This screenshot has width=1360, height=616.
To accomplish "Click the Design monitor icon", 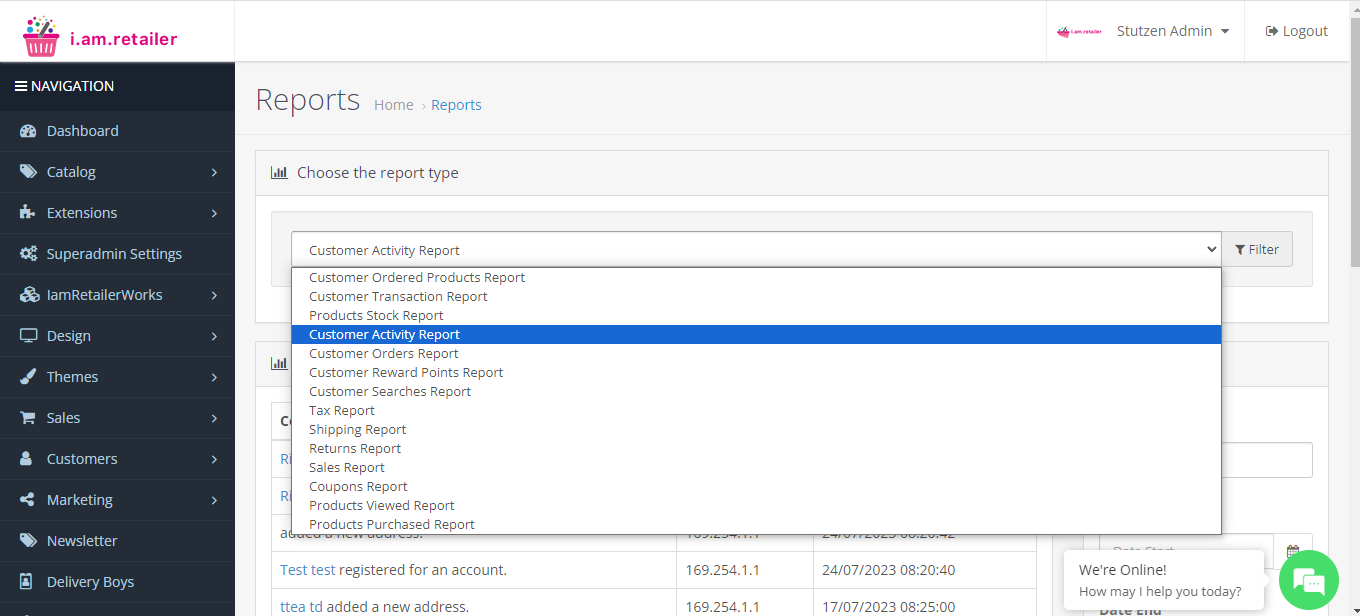I will [28, 336].
